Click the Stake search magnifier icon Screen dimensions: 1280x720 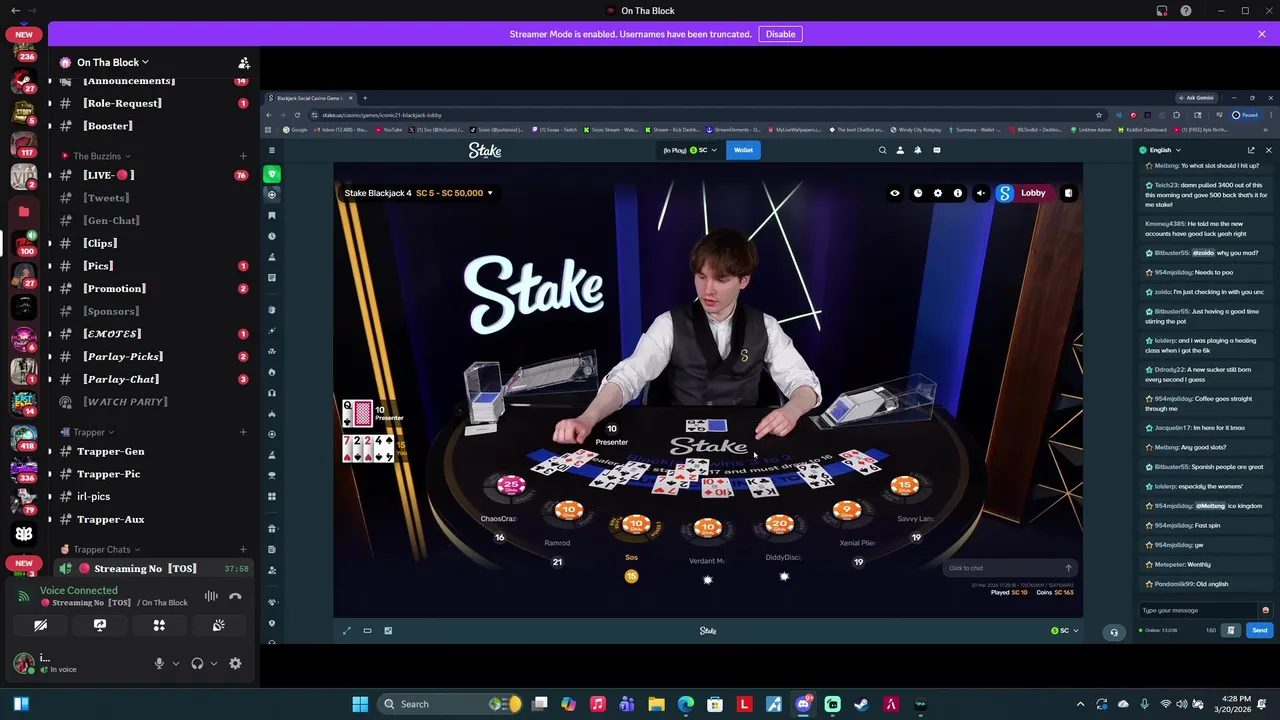(882, 150)
